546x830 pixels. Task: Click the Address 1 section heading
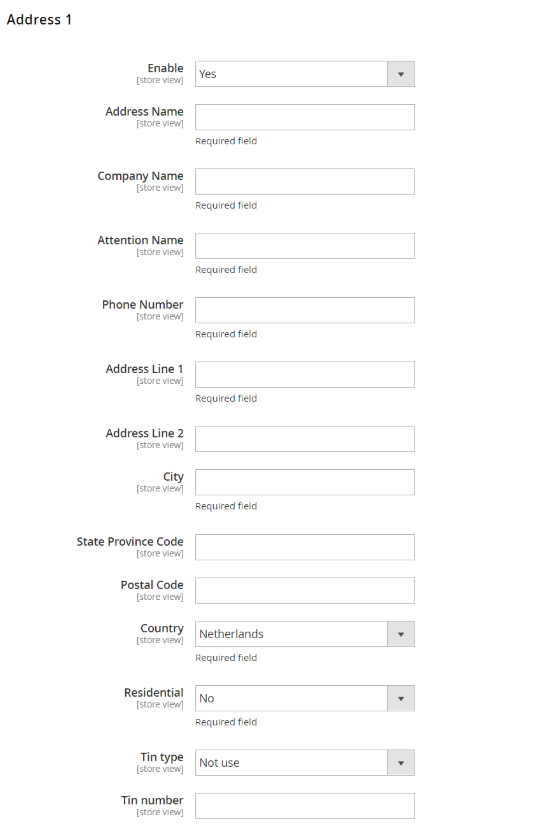[x=39, y=20]
